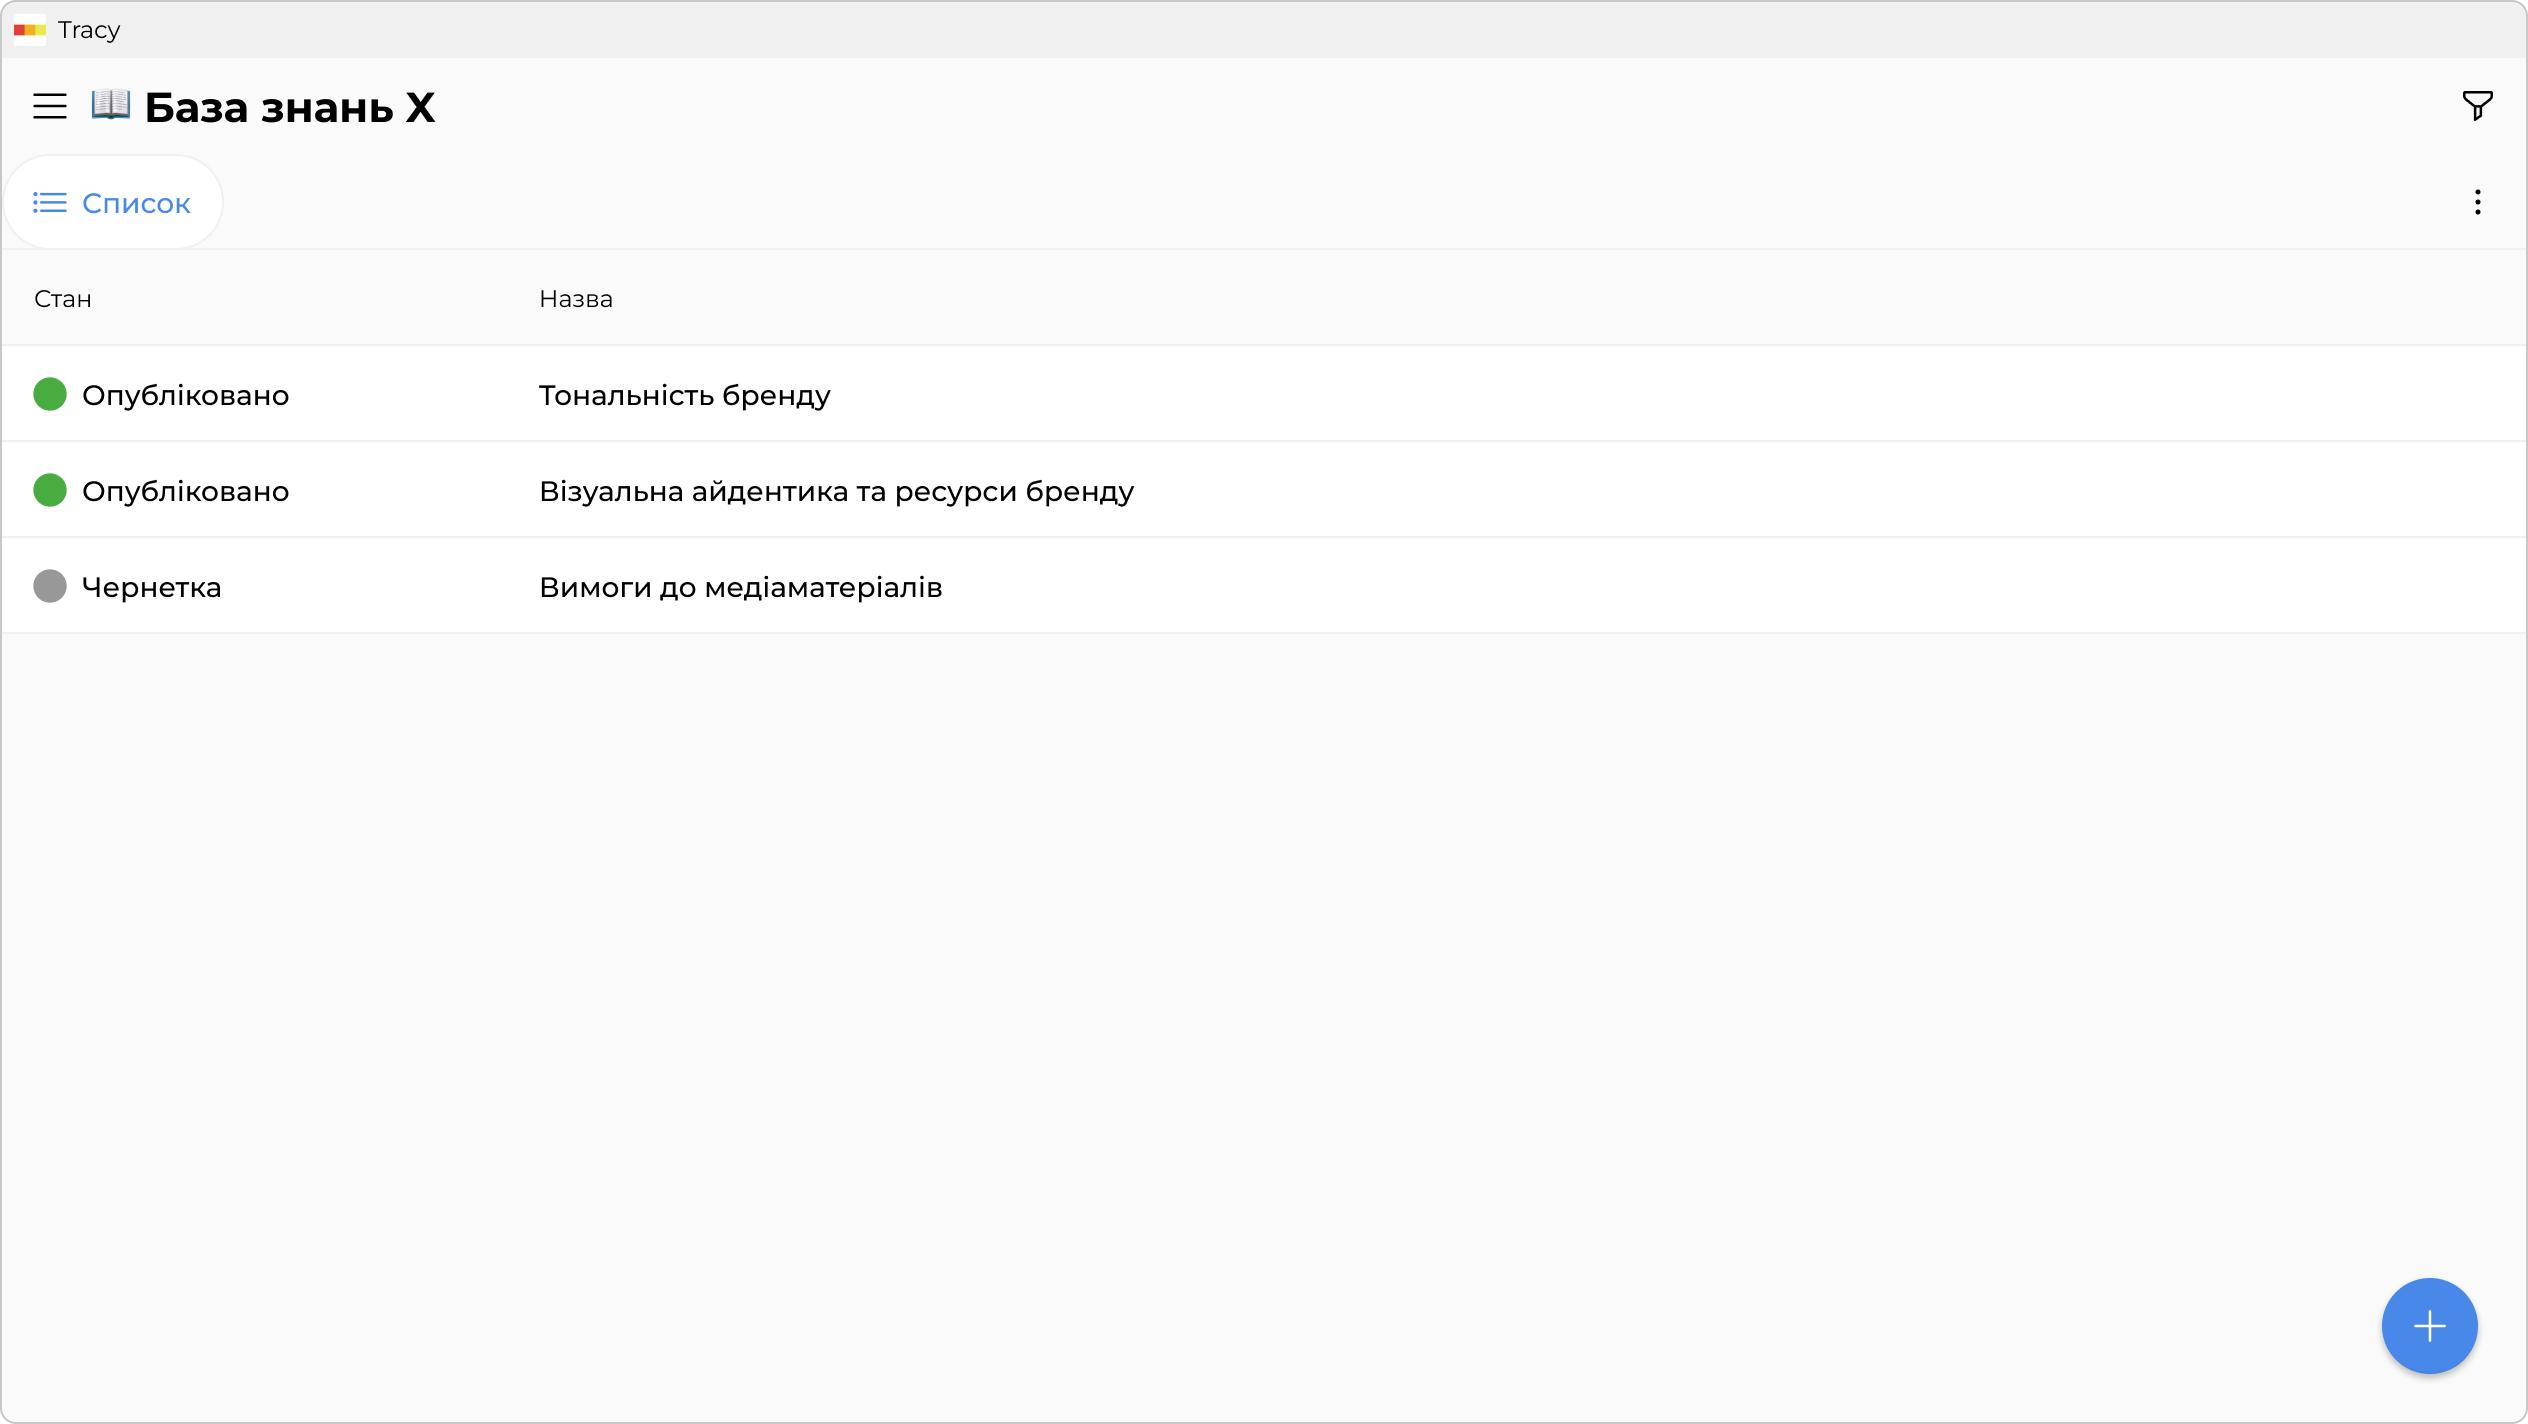Sort by the Стан column header
The image size is (2528, 1424).
63,299
